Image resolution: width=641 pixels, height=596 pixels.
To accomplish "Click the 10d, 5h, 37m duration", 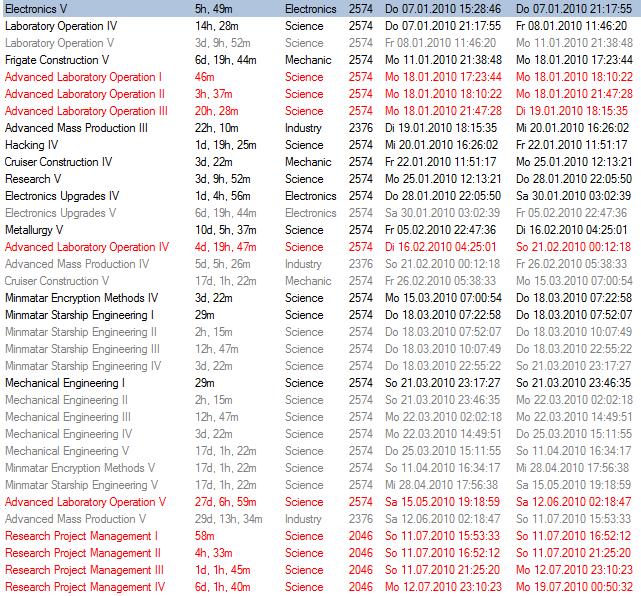I will pyautogui.click(x=225, y=230).
